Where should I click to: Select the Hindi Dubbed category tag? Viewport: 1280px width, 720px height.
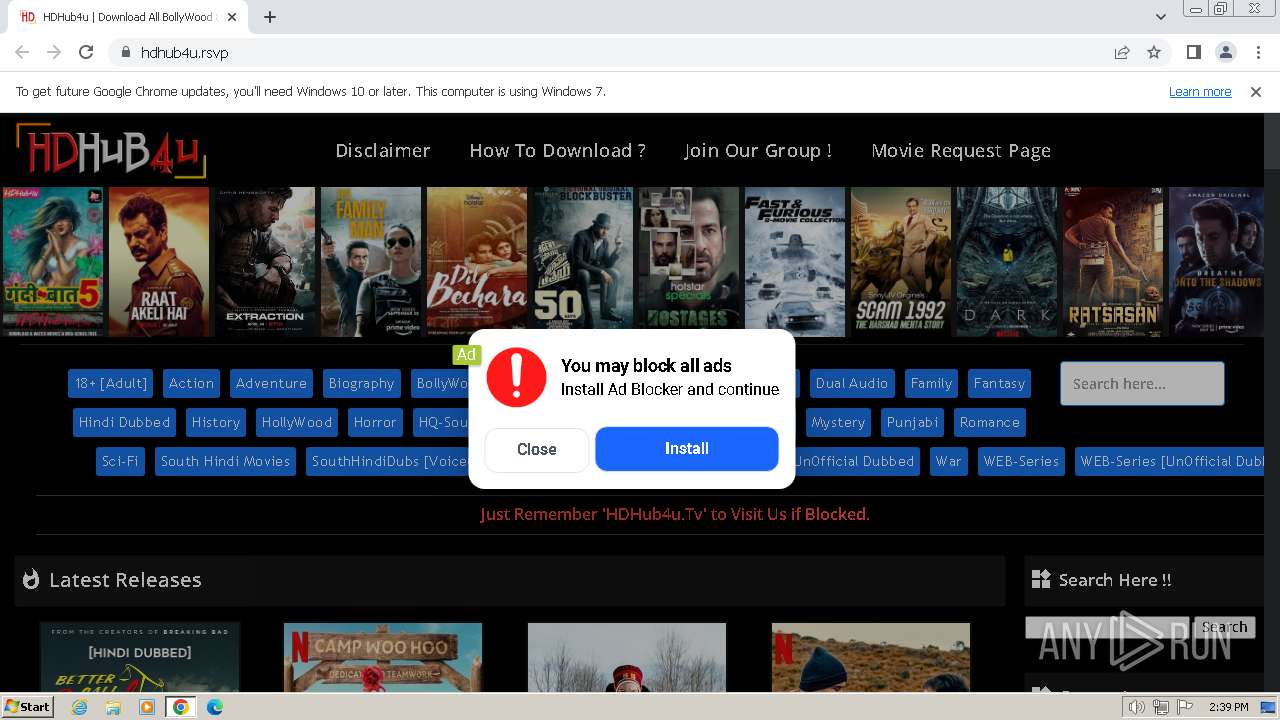[x=124, y=422]
